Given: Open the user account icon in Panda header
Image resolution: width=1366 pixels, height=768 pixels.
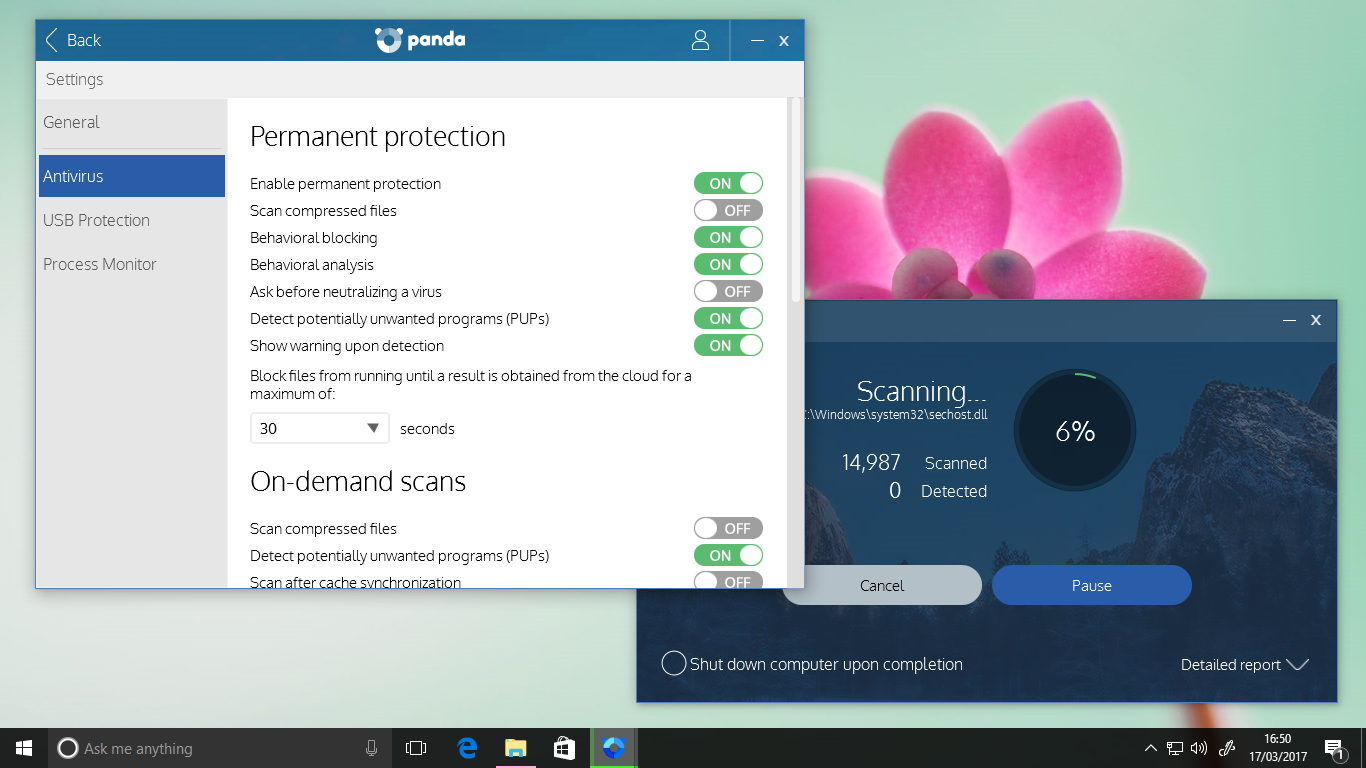Looking at the screenshot, I should pos(700,40).
